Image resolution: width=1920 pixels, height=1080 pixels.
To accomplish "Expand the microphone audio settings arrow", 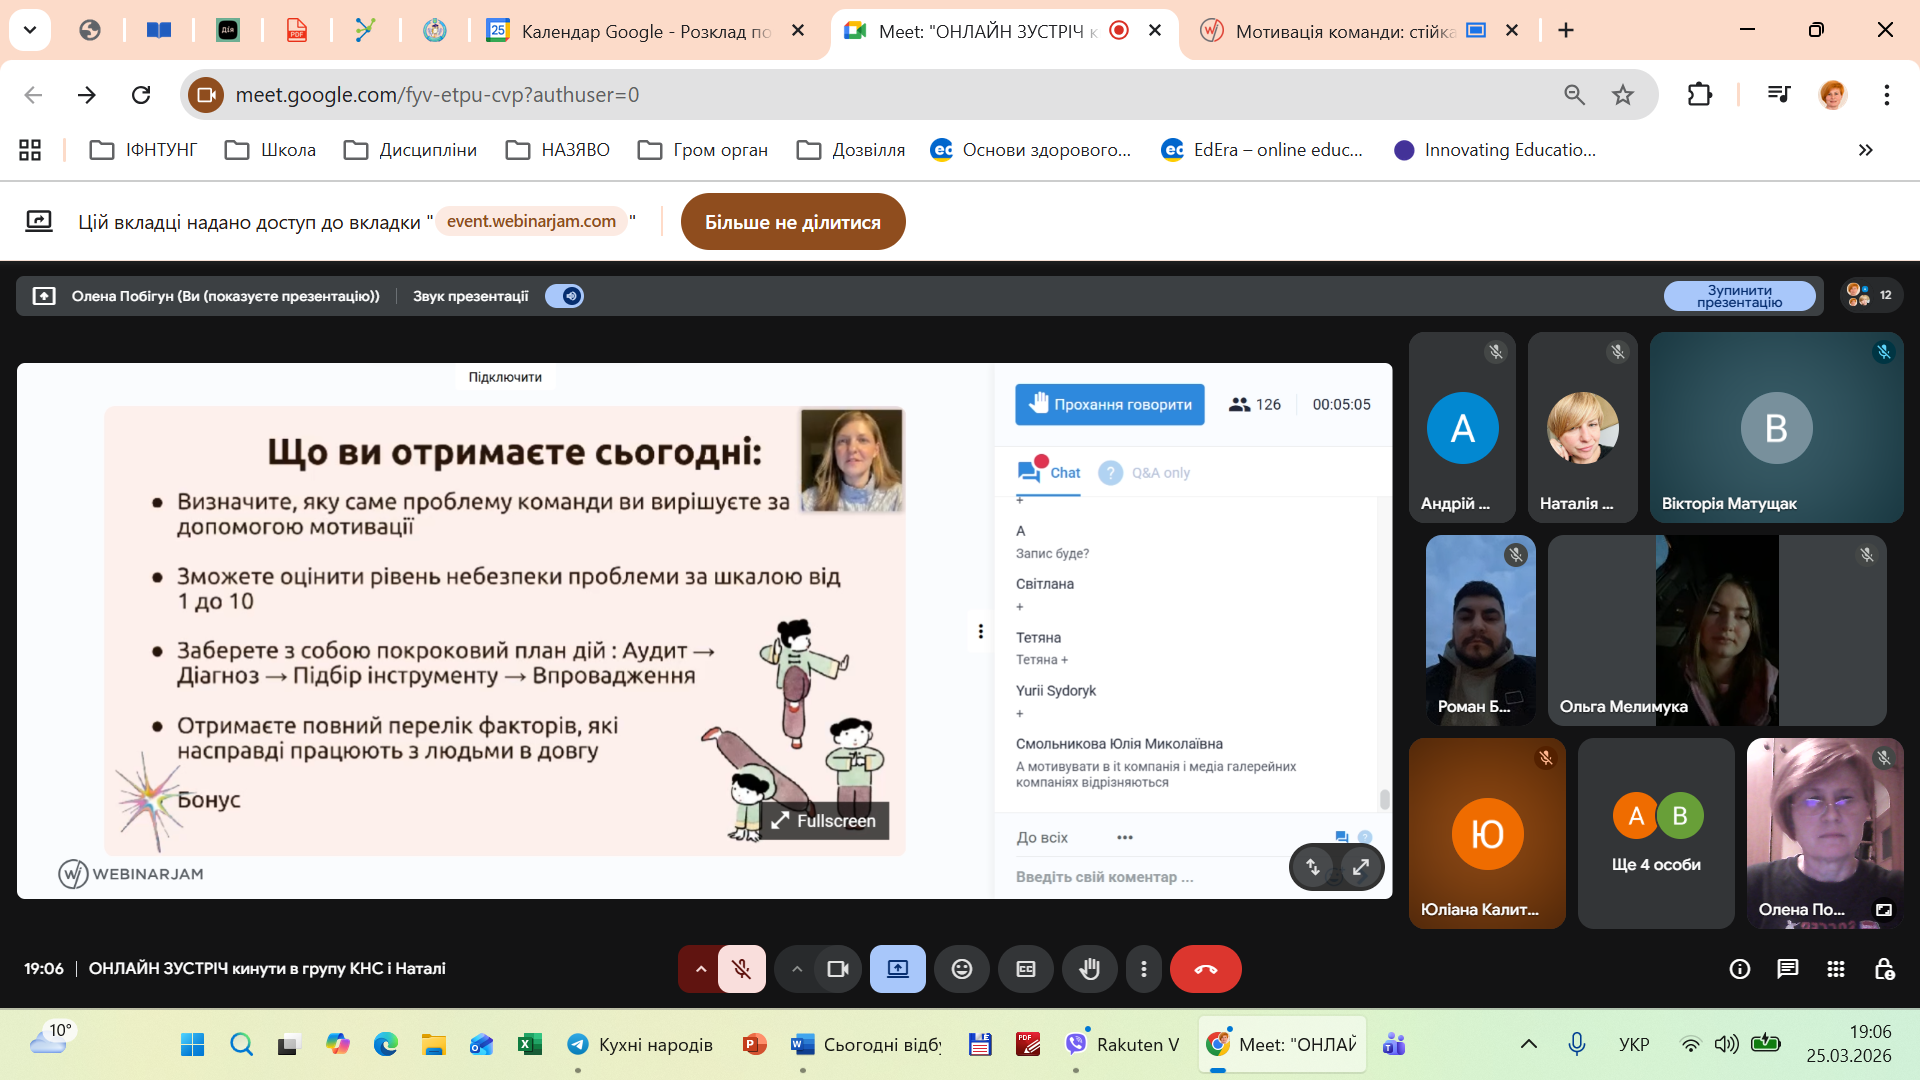I will [700, 969].
